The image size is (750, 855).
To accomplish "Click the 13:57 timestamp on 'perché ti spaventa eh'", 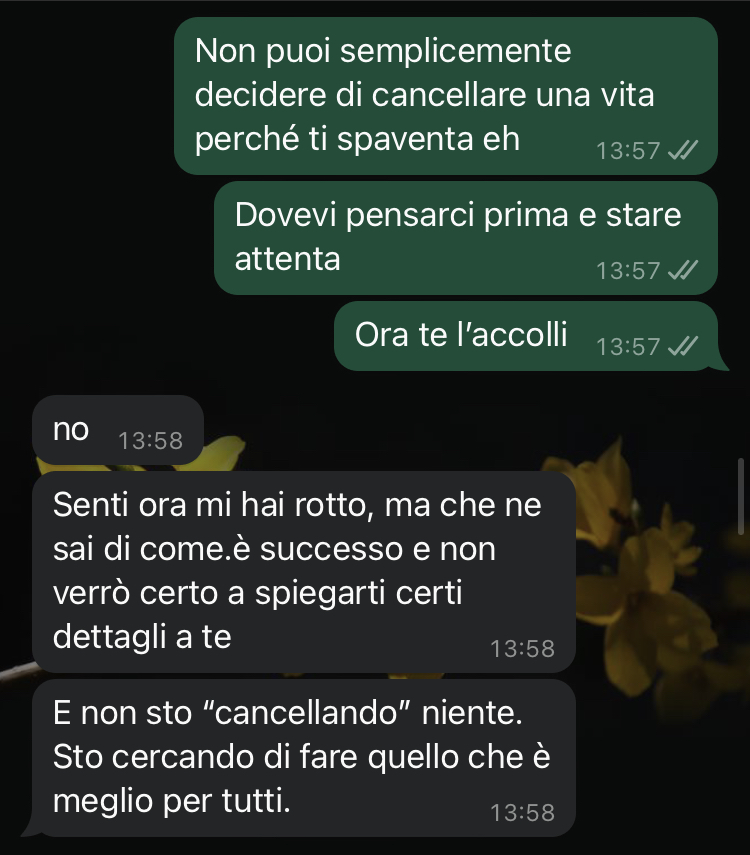I will click(628, 150).
